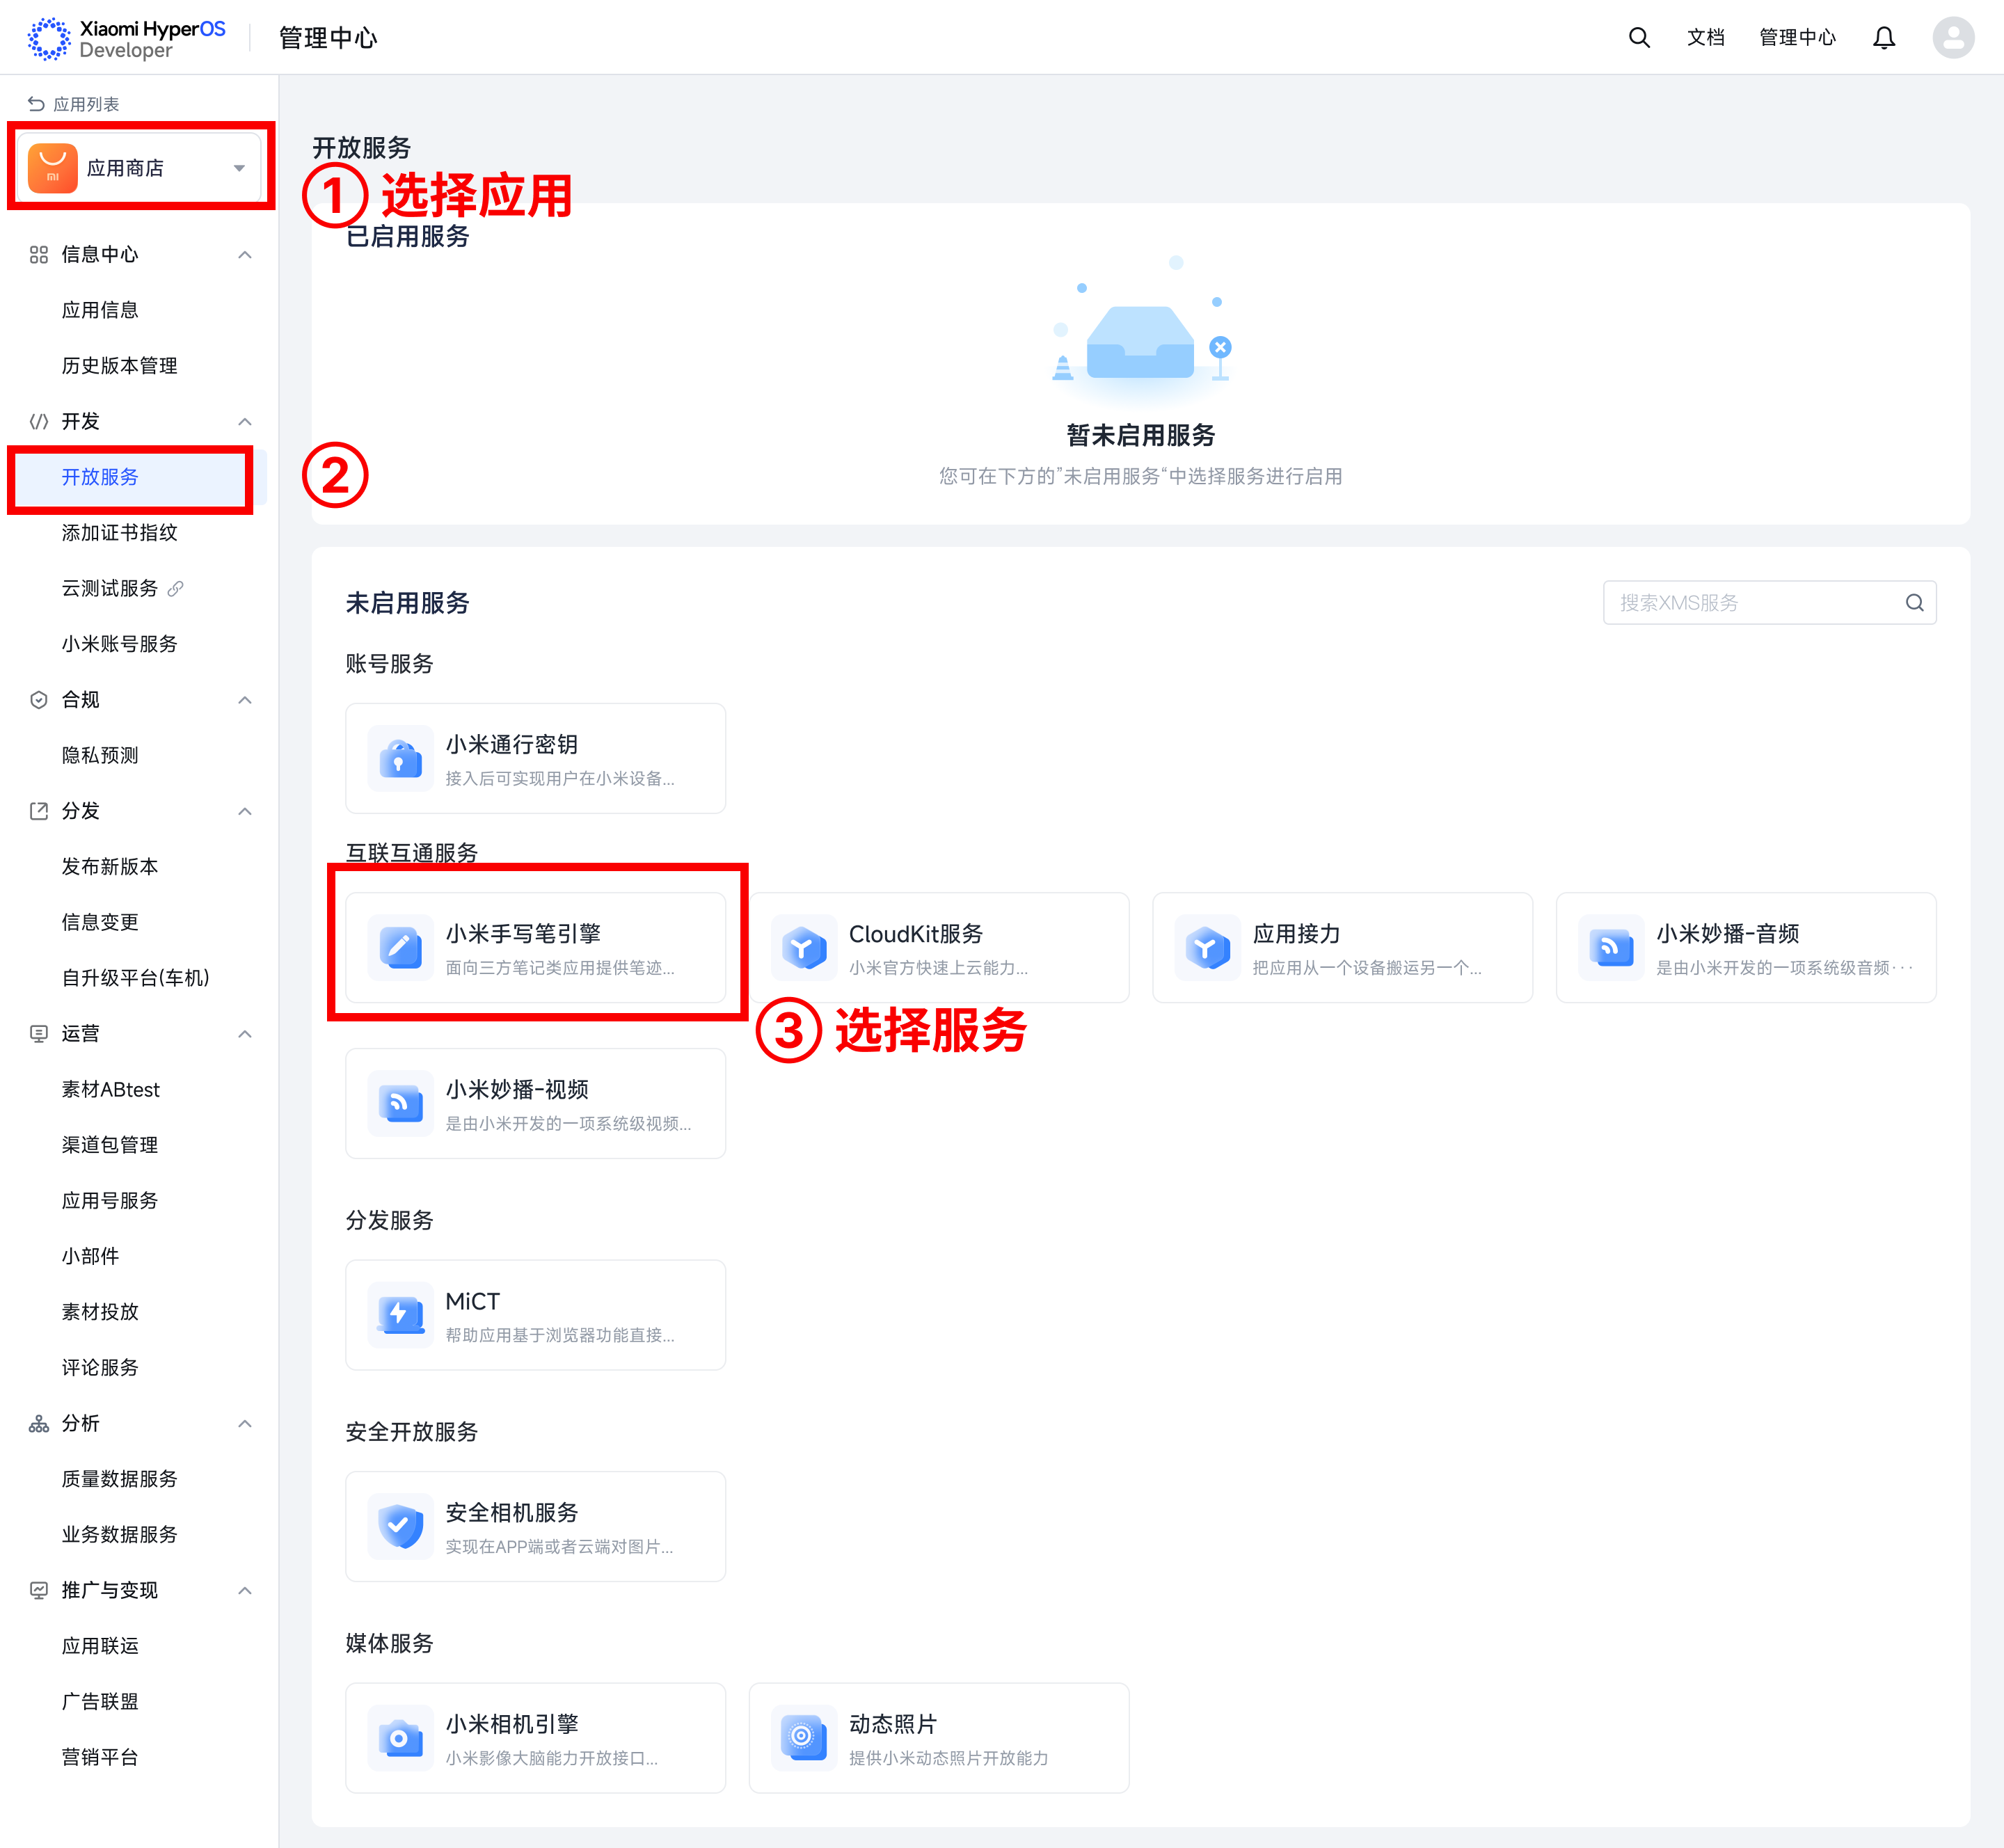Open 应用号服务 in the sidebar
Screen dimensions: 2004x1848
pos(110,1200)
